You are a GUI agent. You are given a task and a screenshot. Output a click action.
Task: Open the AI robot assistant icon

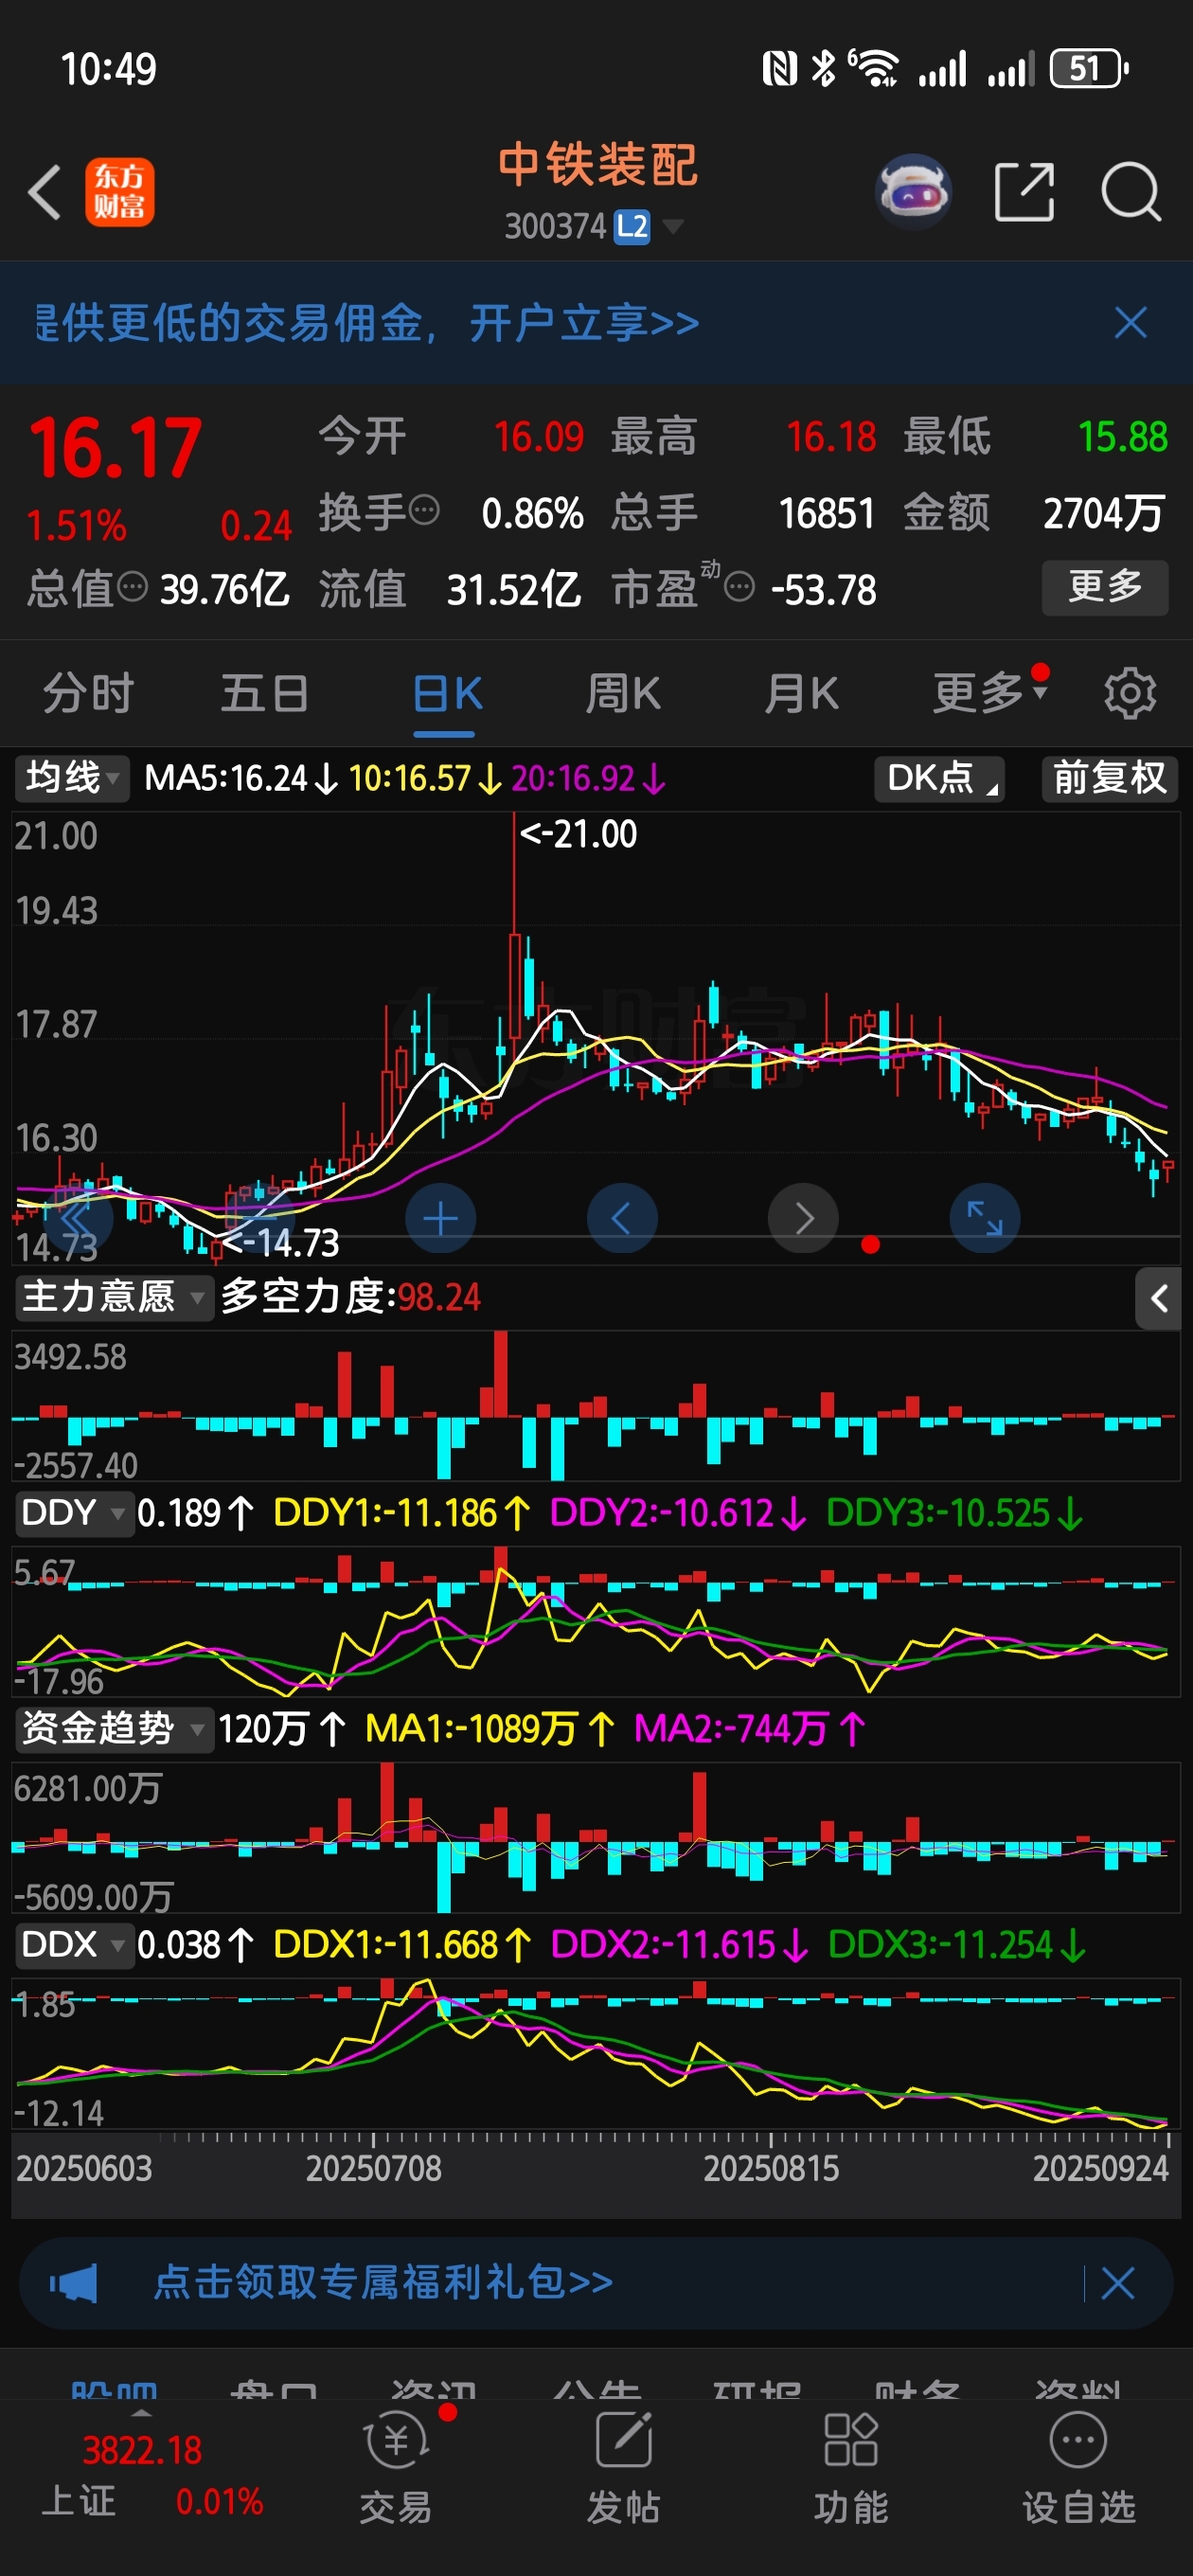pos(912,191)
